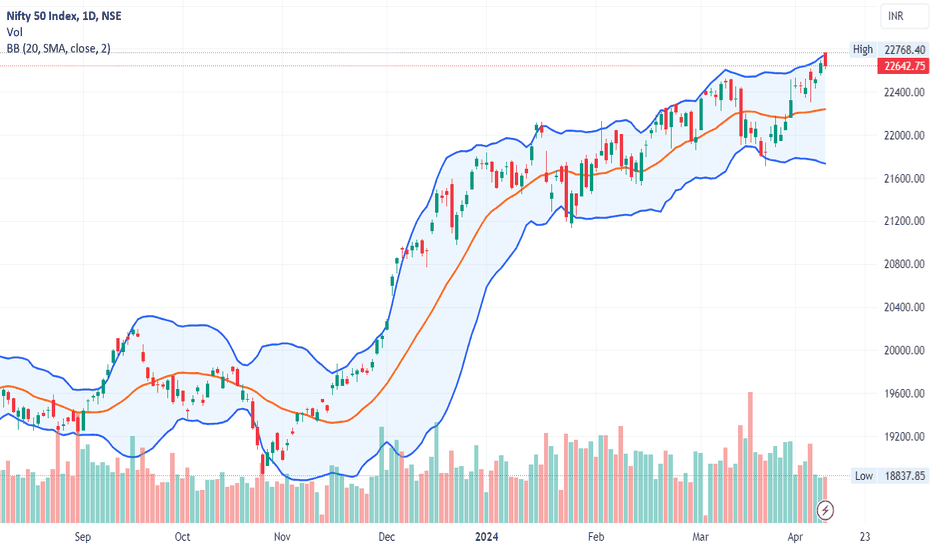Screen dimensions: 932x550
Task: Click the Low 18837.85 price label
Action: (889, 476)
